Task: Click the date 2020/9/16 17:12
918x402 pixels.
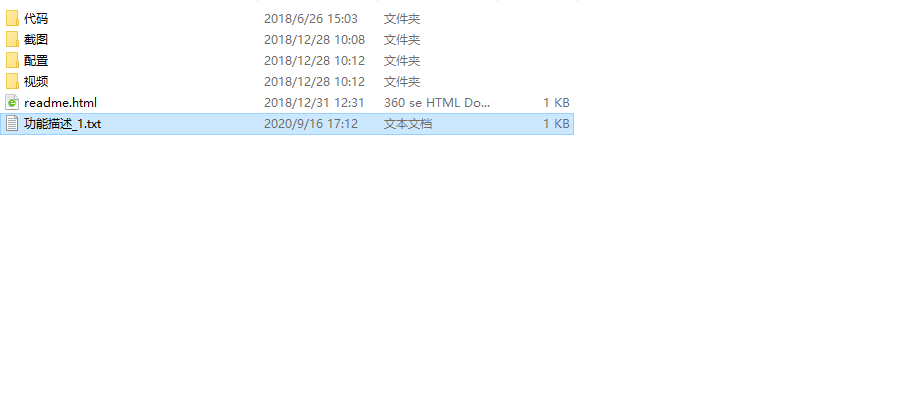Action: 311,123
